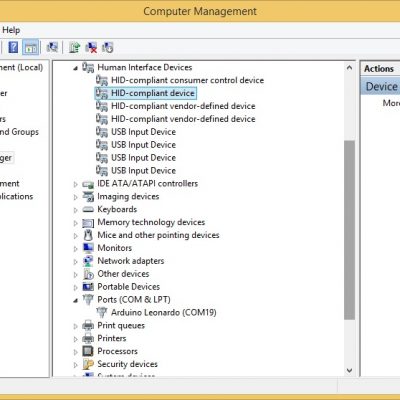This screenshot has width=400, height=400.
Task: Click the scroll up arrow of device list
Action: click(x=349, y=68)
